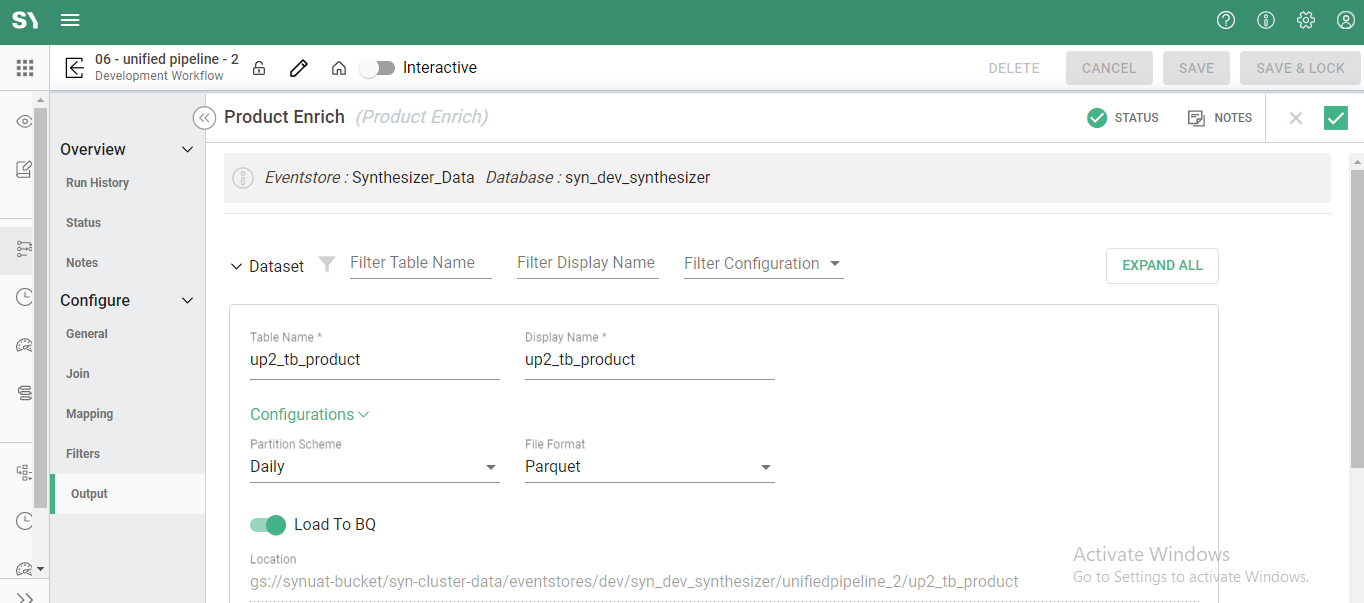Toggle the Interactive mode switch
This screenshot has width=1364, height=603.
point(377,68)
